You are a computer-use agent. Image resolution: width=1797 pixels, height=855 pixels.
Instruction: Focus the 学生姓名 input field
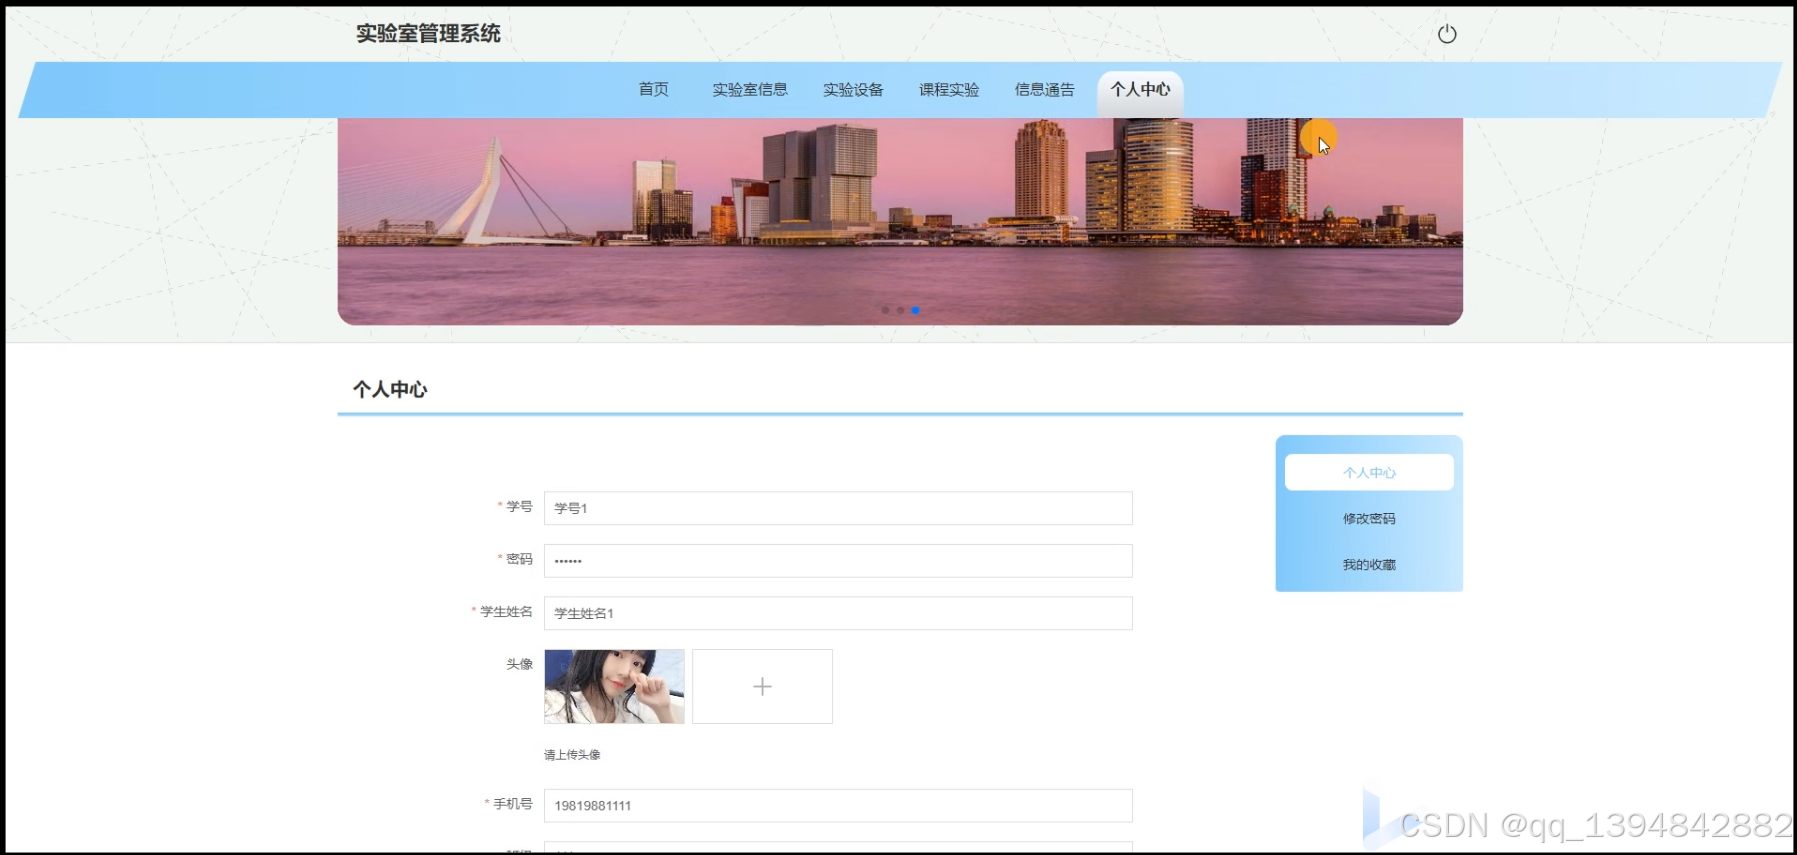[x=838, y=613]
